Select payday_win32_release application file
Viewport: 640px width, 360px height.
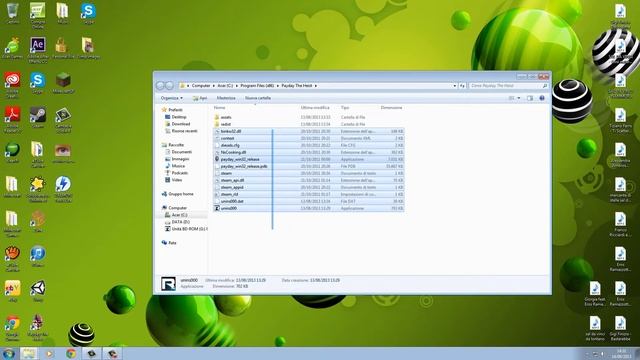click(309, 159)
